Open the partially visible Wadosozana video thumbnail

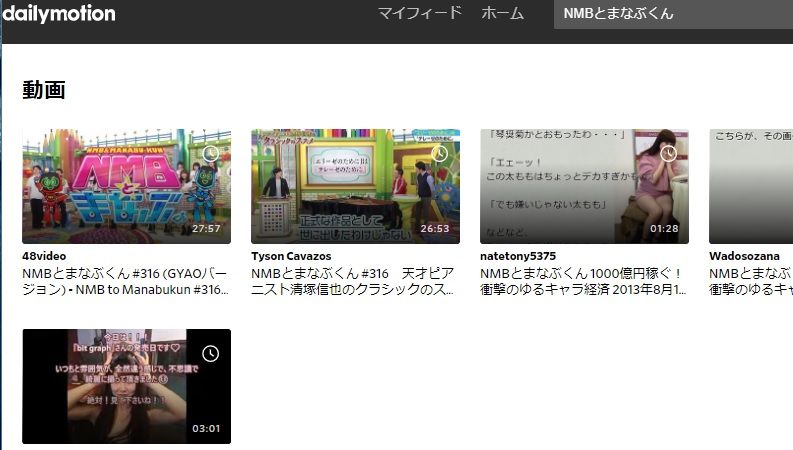(x=751, y=187)
